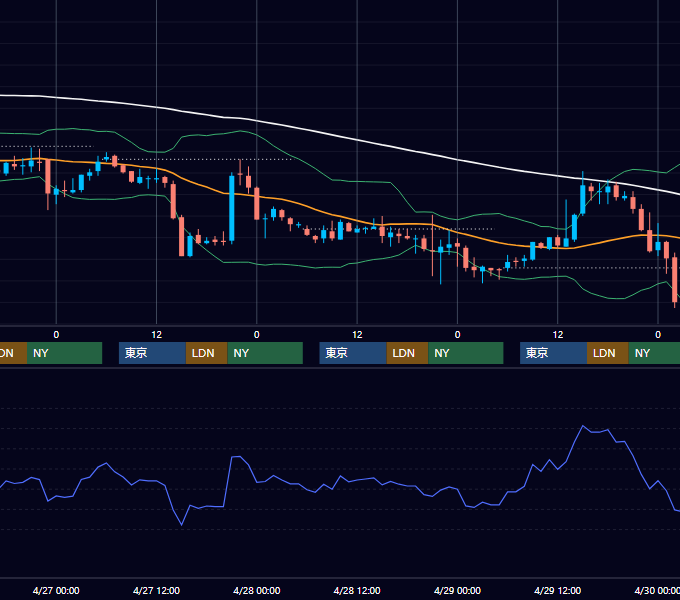Click hour label 0 above 4/28 00:00
The image size is (680, 600).
click(x=257, y=335)
